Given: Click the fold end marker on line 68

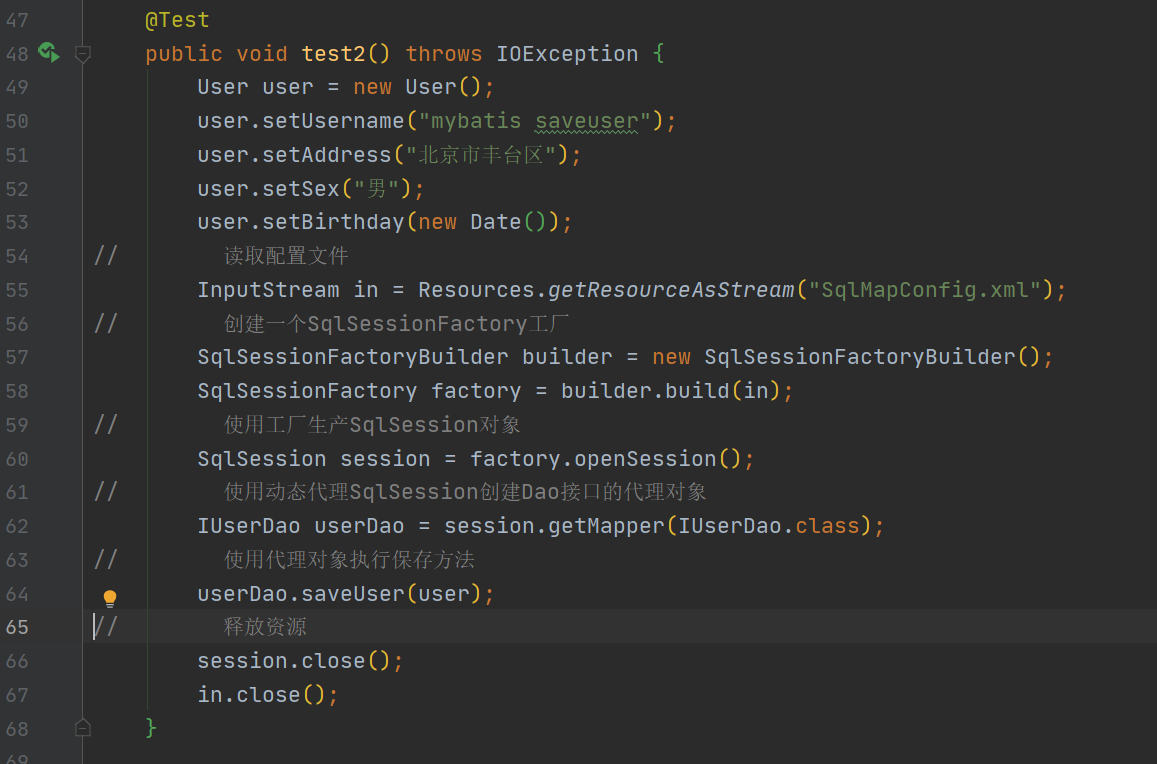Looking at the screenshot, I should pos(83,728).
